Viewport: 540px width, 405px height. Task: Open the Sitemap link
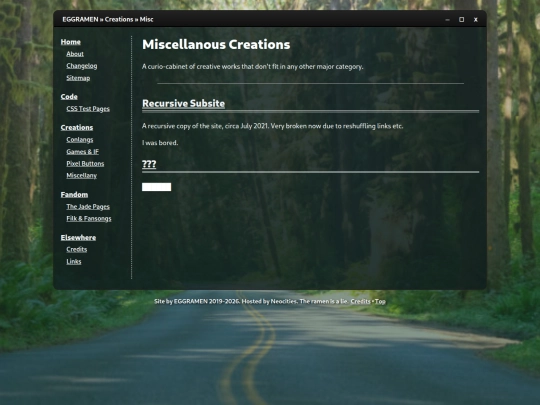(78, 78)
